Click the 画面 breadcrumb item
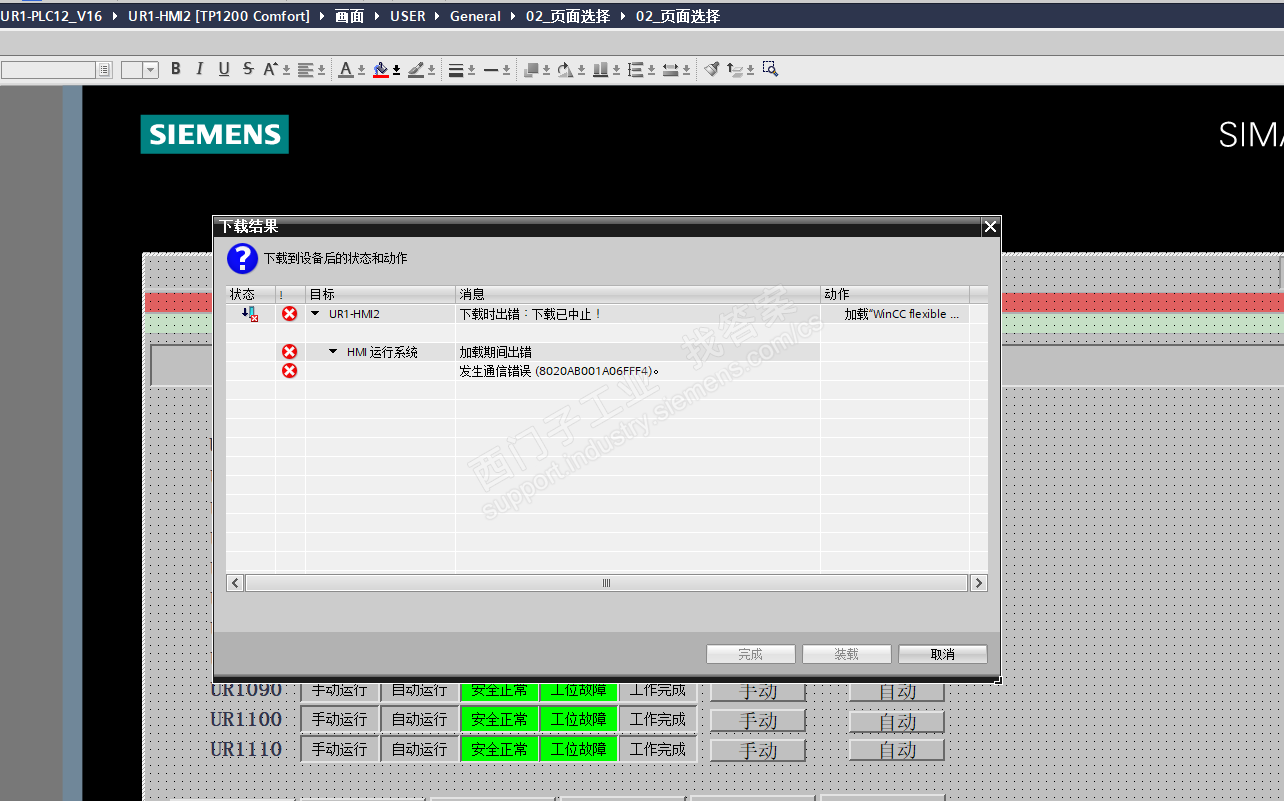This screenshot has height=801, width=1284. pos(349,16)
